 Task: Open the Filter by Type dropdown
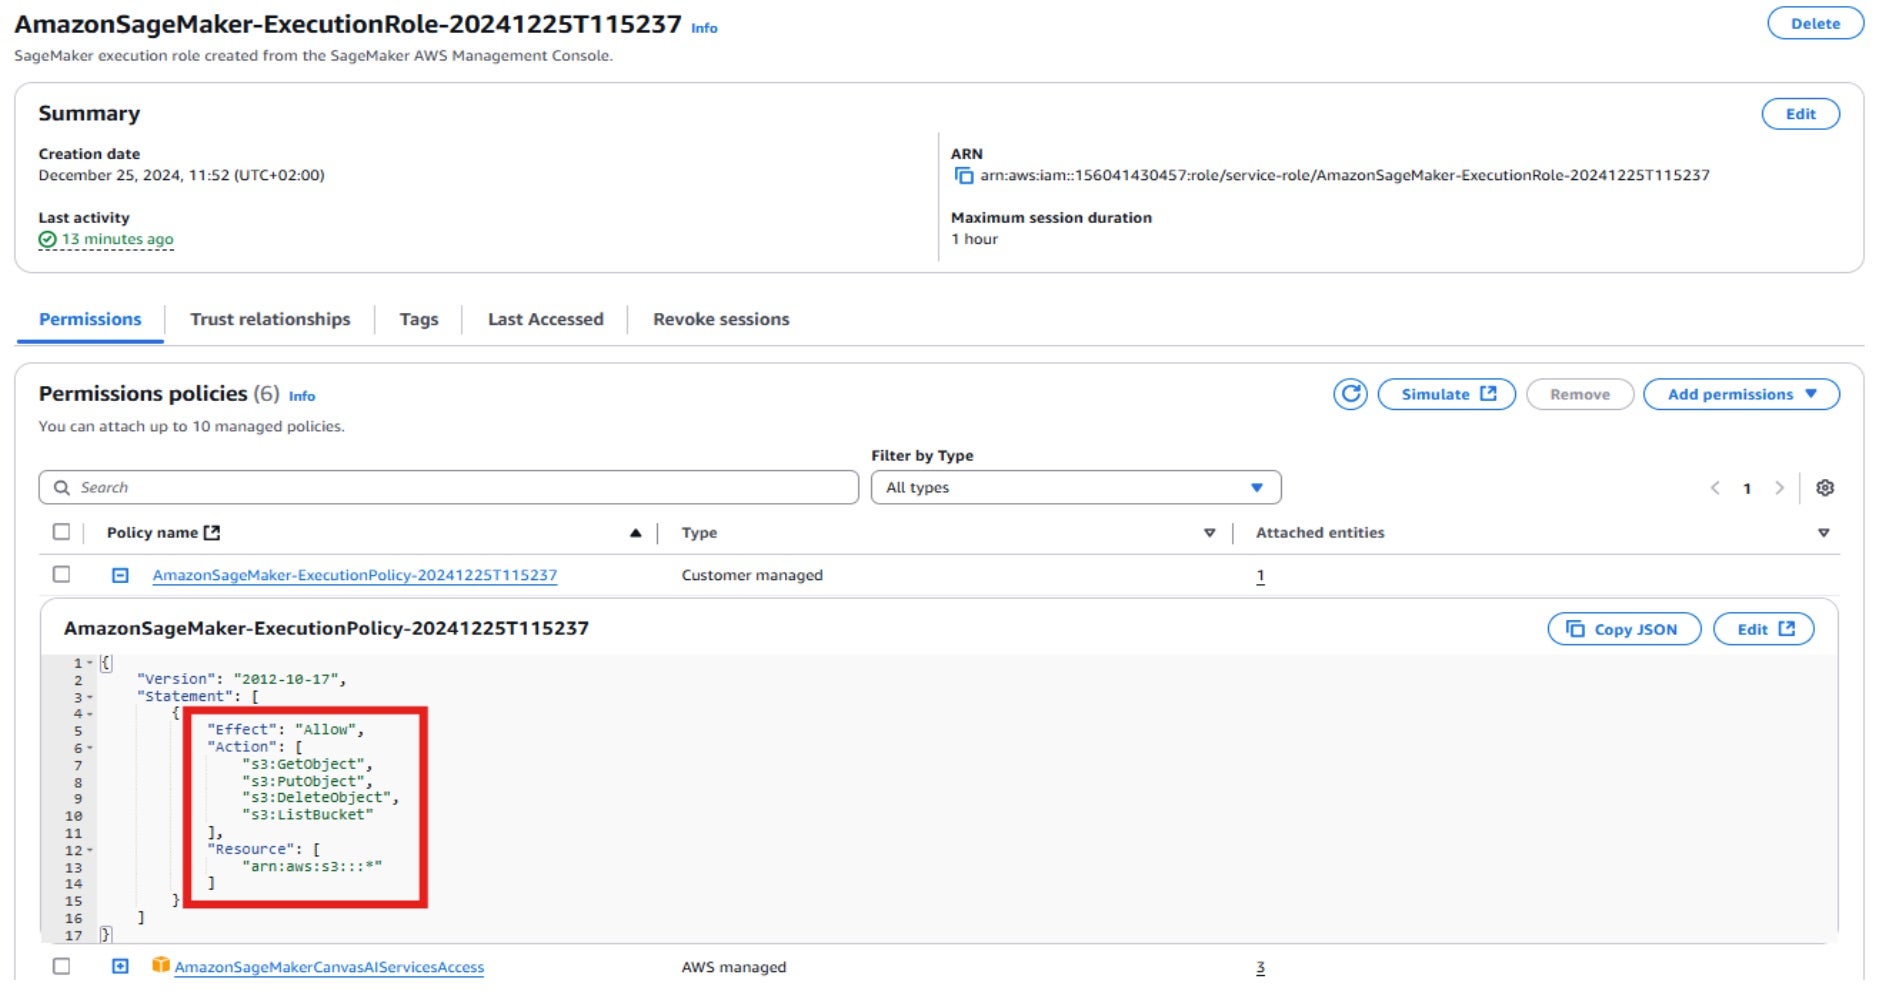[1075, 488]
